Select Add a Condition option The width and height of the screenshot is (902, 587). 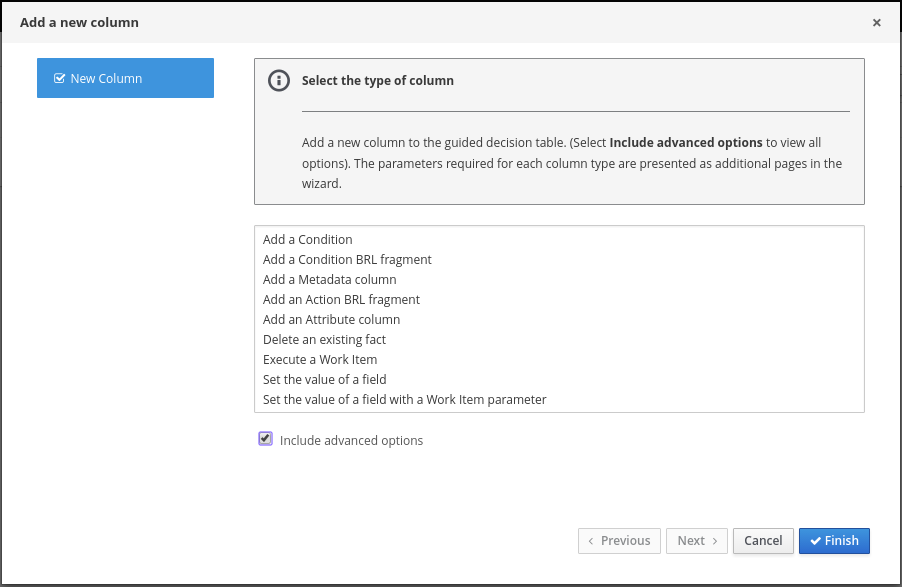[x=308, y=240]
